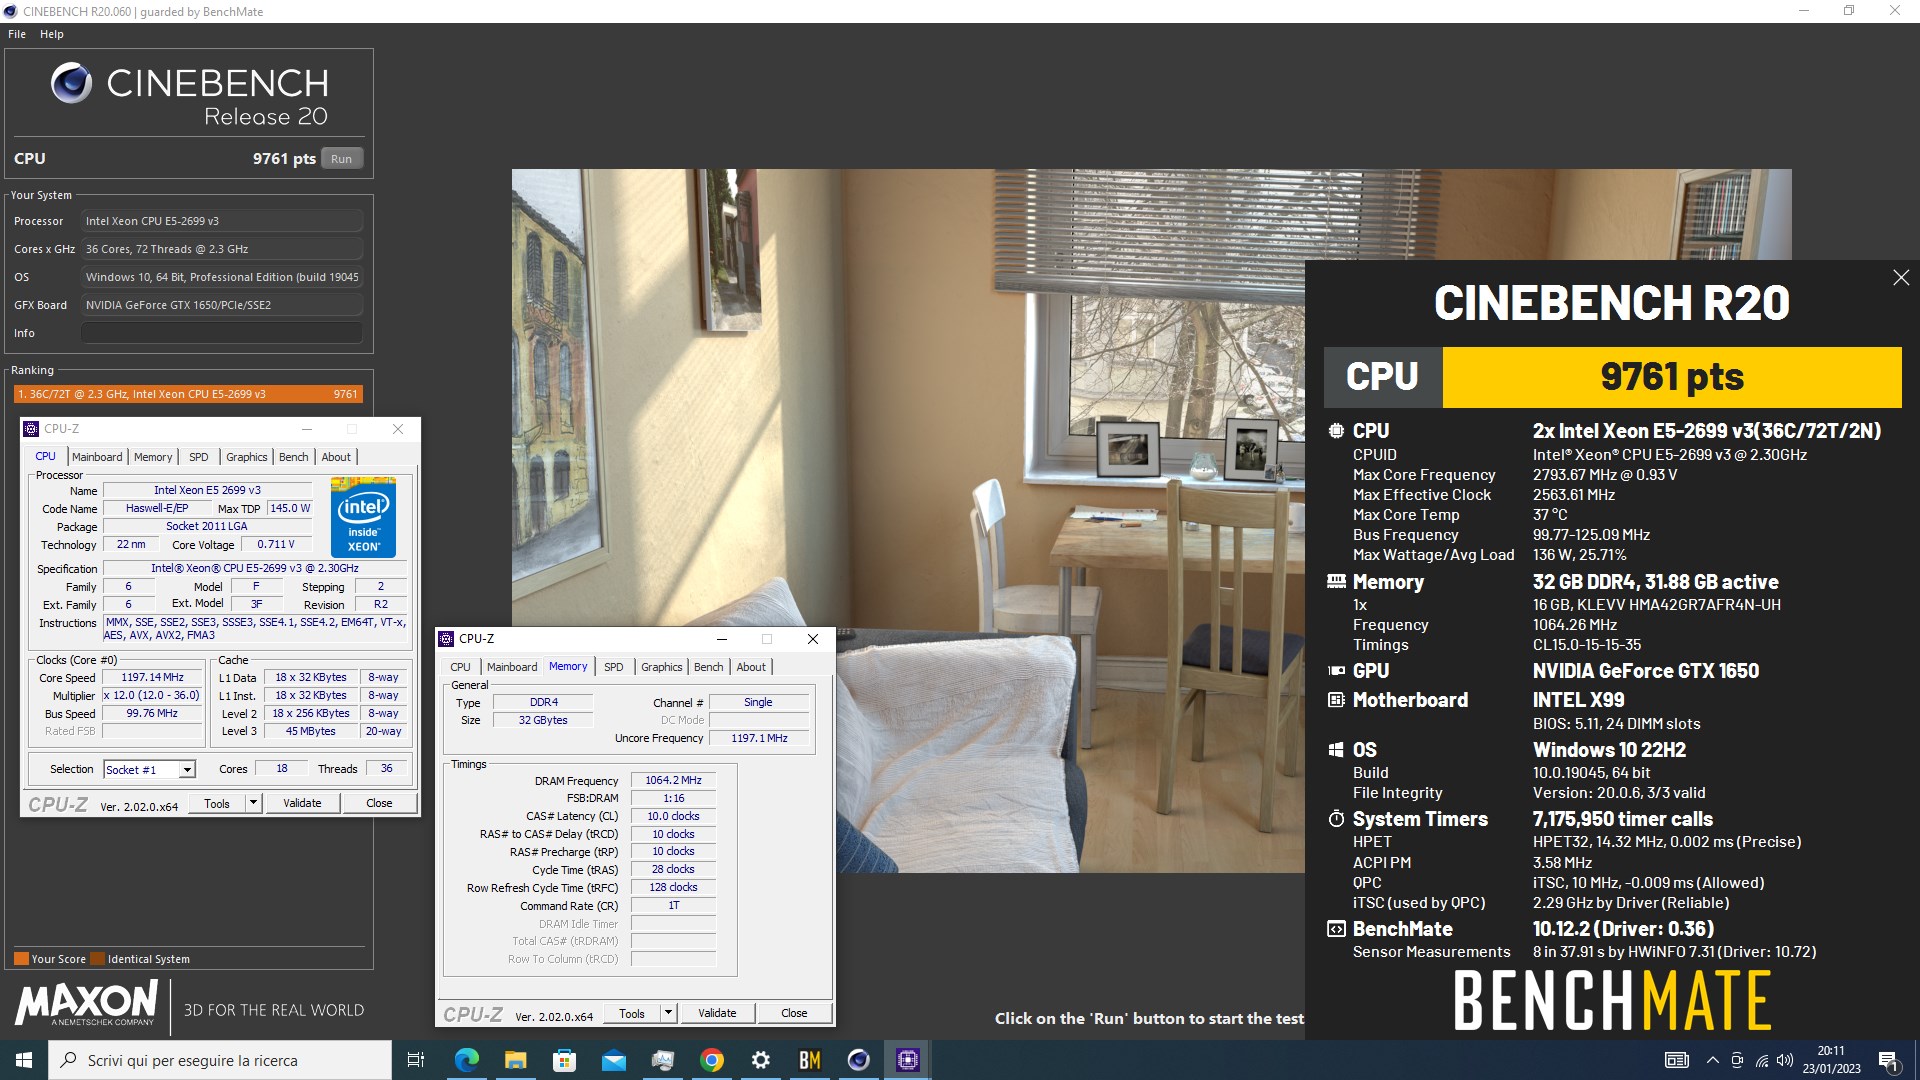Open the Help menu

coord(52,34)
